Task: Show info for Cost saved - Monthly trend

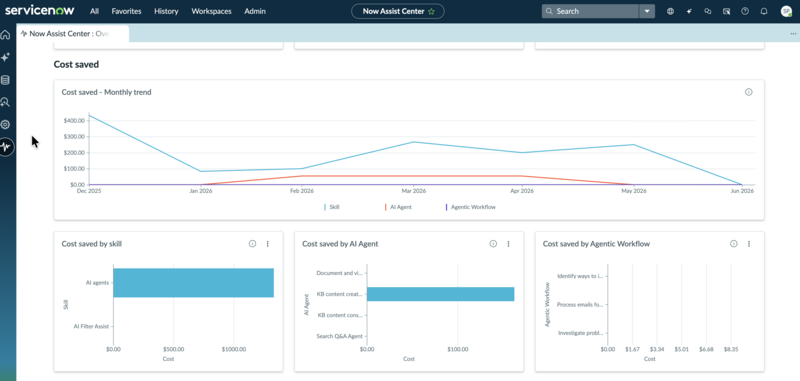Action: pos(748,92)
